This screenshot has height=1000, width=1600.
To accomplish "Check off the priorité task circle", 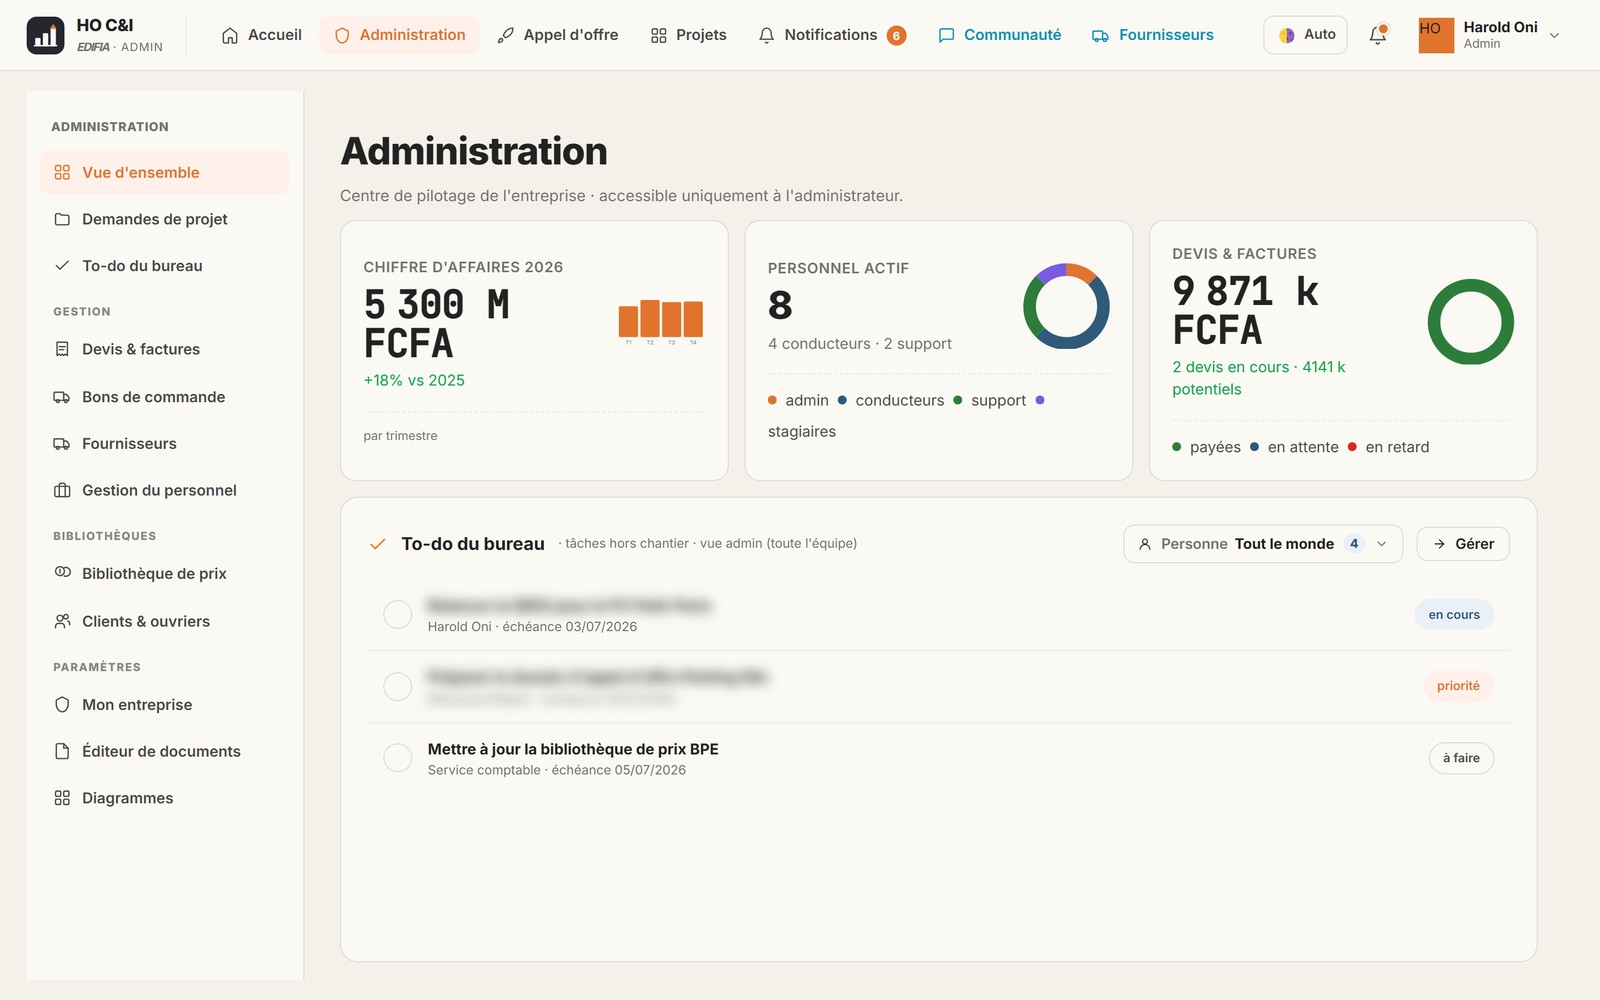I will click(x=398, y=686).
